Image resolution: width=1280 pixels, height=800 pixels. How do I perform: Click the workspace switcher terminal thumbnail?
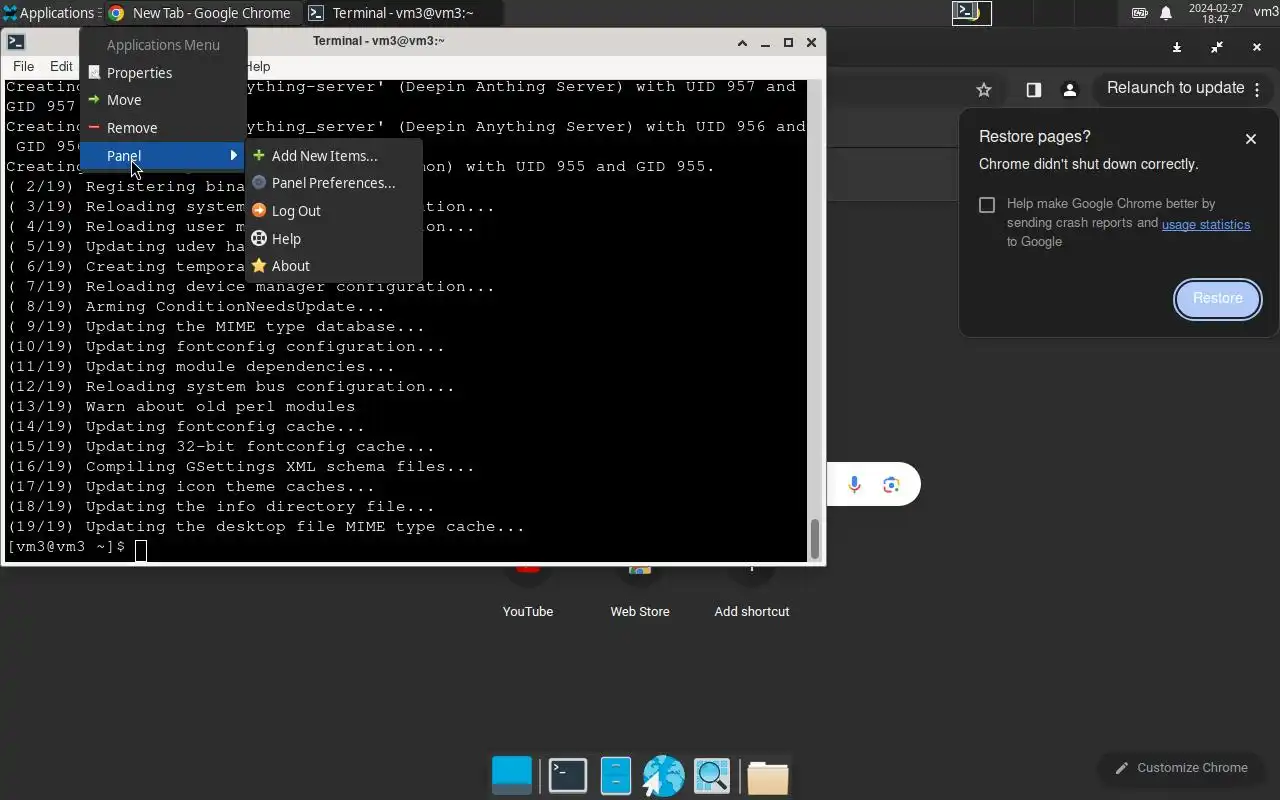971,13
